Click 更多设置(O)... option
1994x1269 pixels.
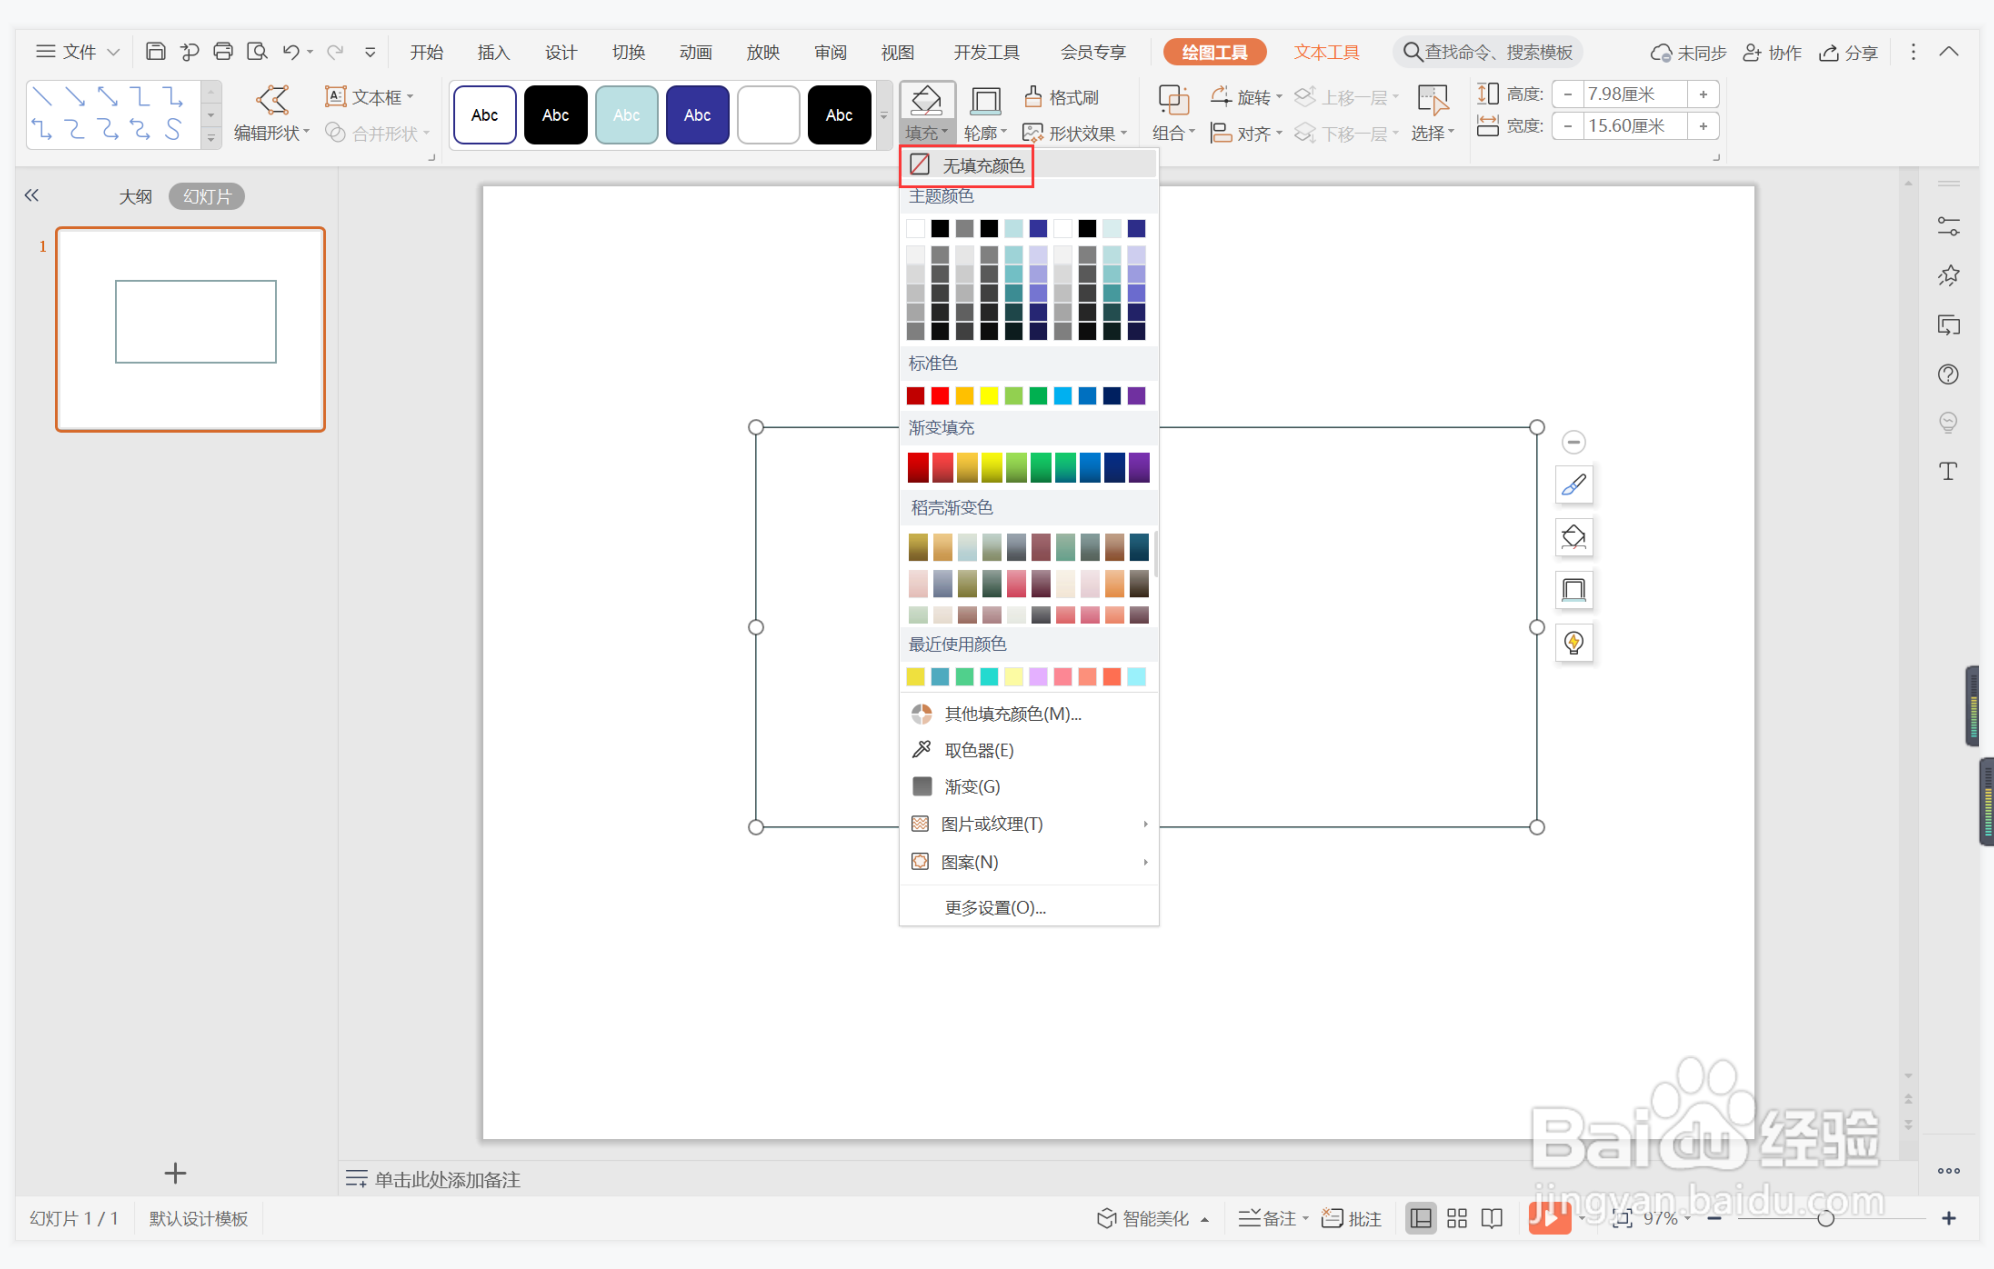click(994, 908)
